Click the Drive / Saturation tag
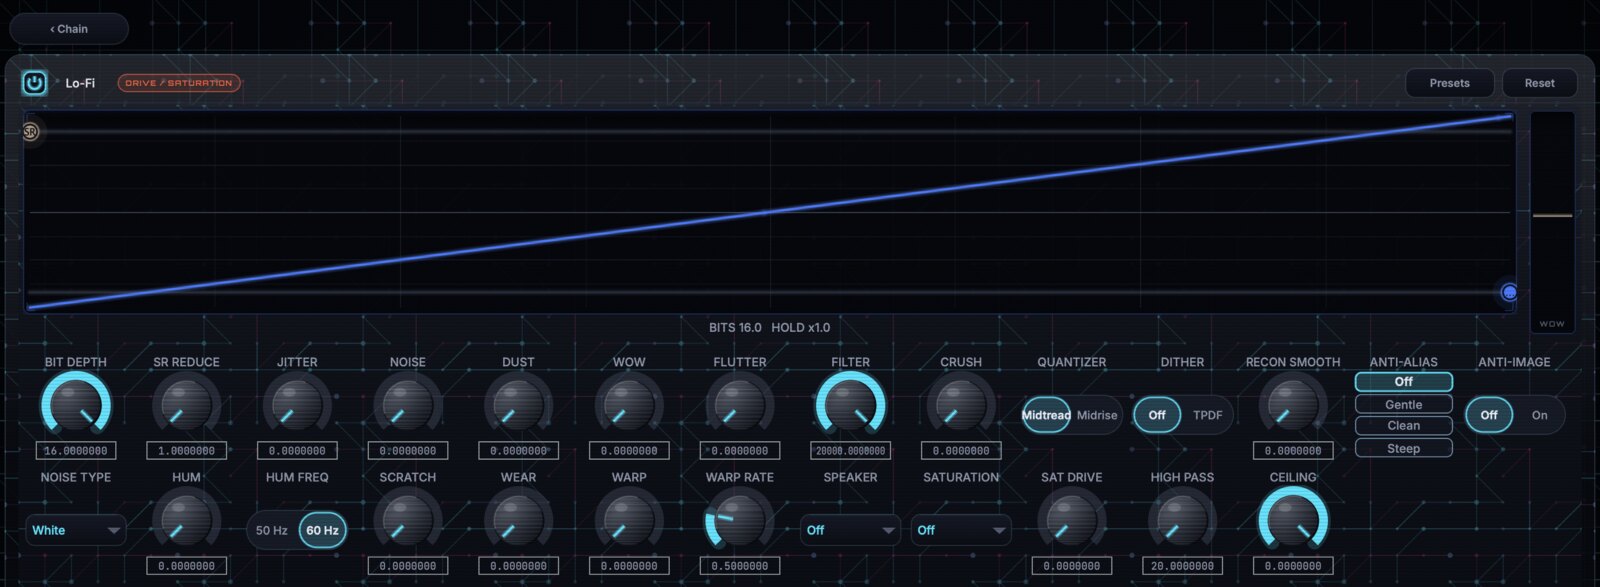This screenshot has width=1600, height=587. [x=179, y=83]
